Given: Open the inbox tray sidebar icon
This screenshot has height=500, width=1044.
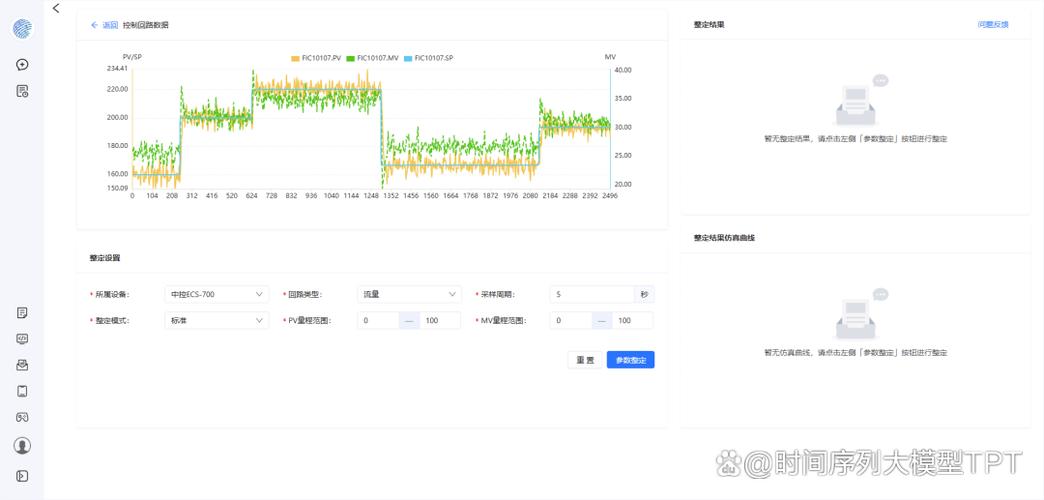Looking at the screenshot, I should click(22, 365).
